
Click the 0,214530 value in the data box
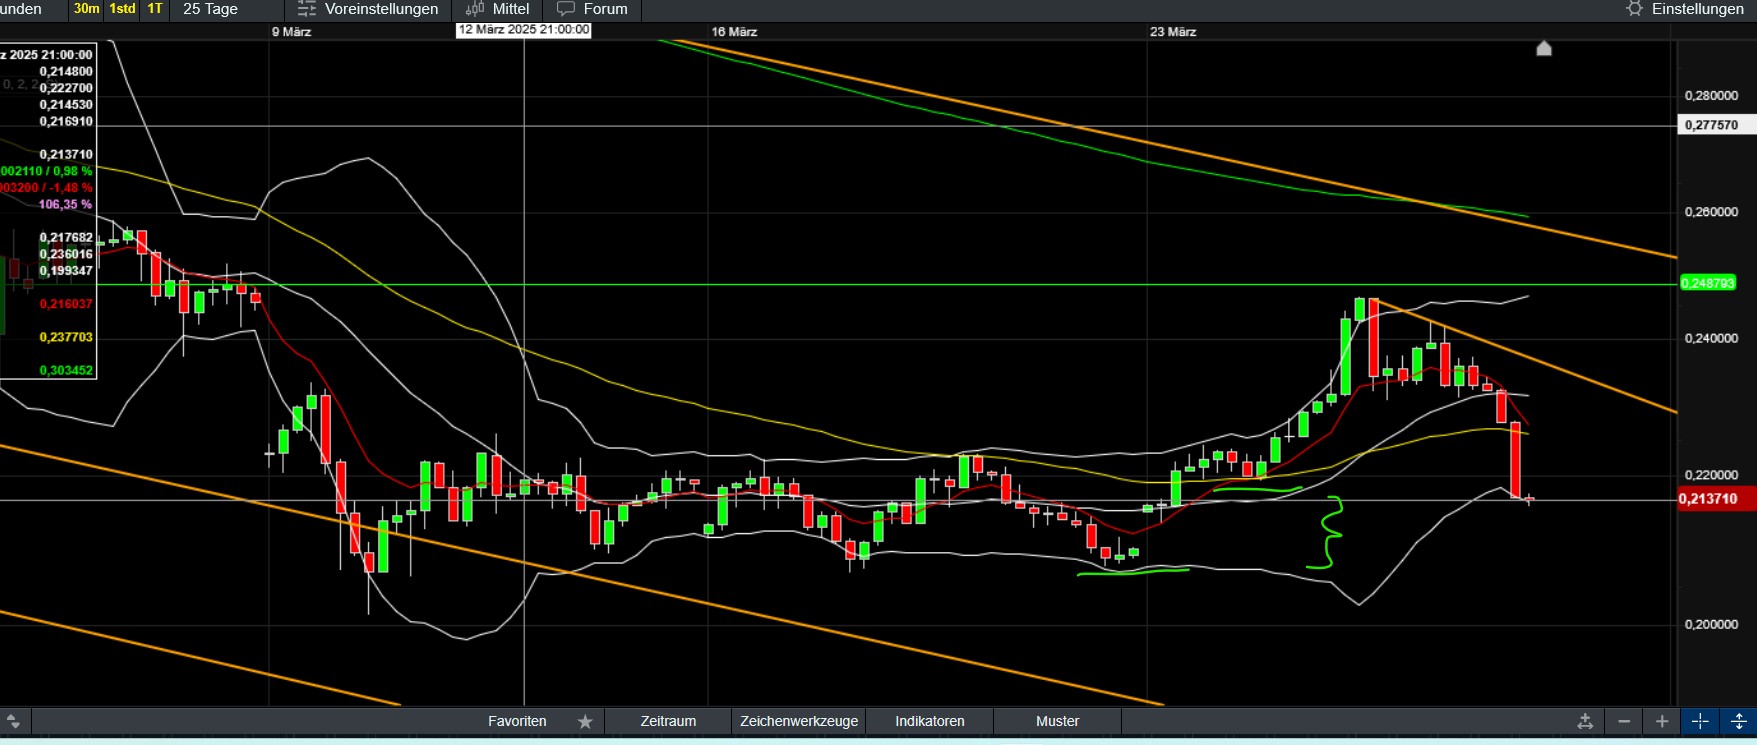pos(66,105)
